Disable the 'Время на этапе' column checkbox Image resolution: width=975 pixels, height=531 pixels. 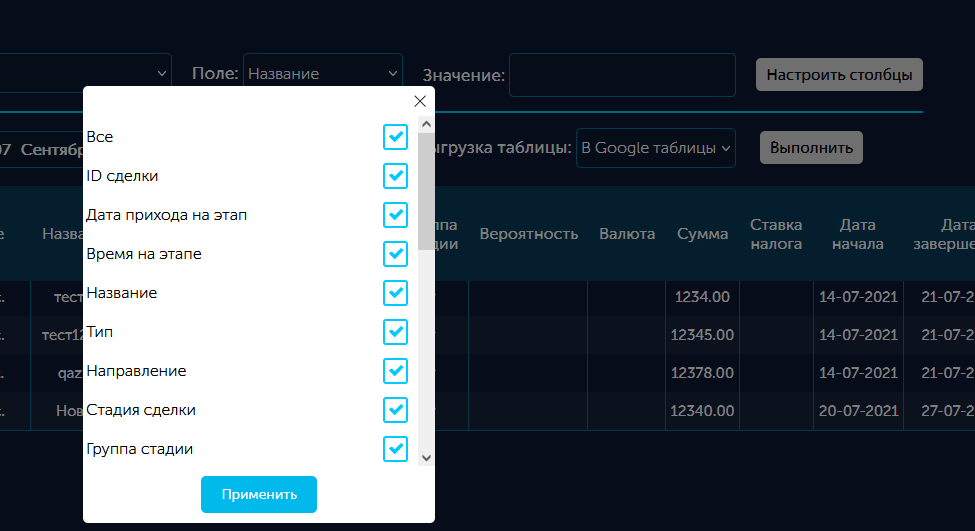coord(395,254)
